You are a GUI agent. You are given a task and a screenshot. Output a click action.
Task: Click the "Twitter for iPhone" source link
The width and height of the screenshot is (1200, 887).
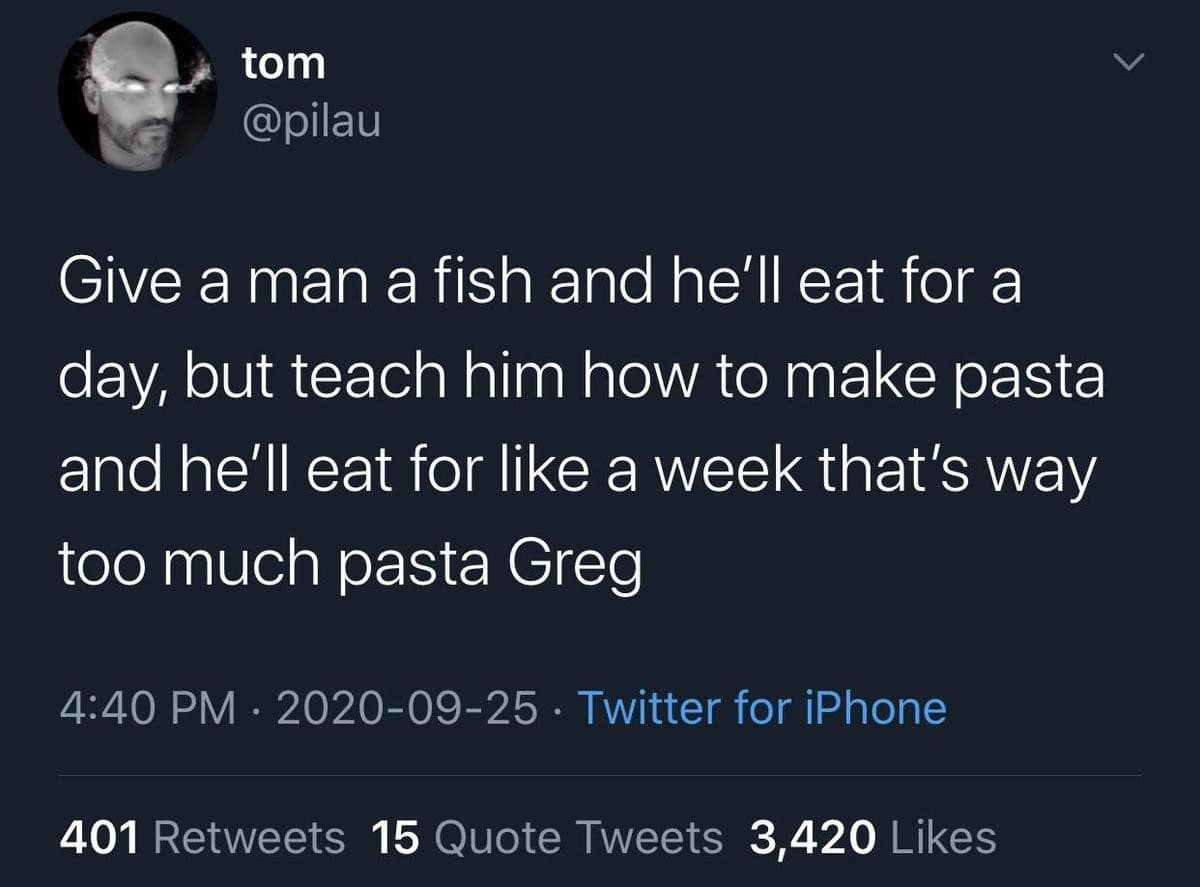[x=762, y=708]
